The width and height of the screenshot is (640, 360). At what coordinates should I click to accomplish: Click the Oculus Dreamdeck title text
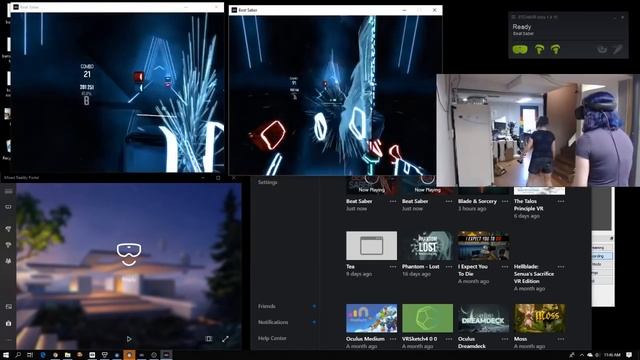tap(472, 342)
